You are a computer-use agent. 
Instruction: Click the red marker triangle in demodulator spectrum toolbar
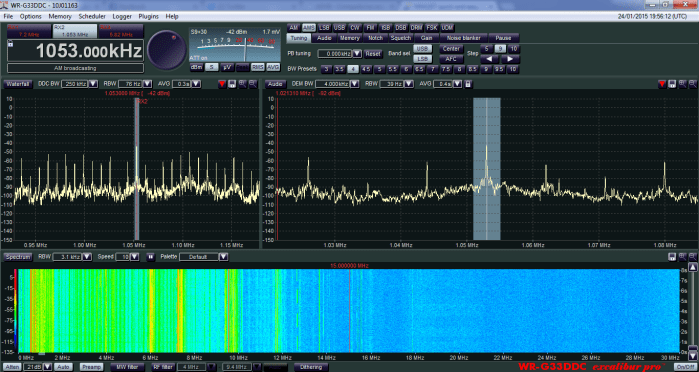pos(662,84)
